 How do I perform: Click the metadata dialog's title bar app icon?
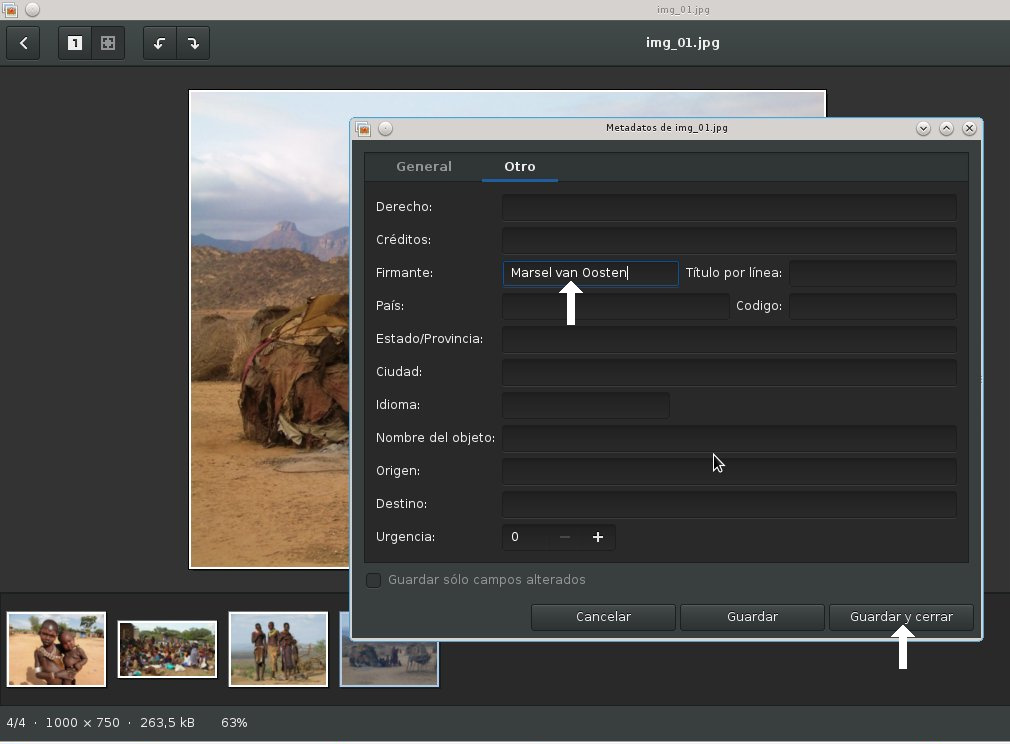(363, 129)
